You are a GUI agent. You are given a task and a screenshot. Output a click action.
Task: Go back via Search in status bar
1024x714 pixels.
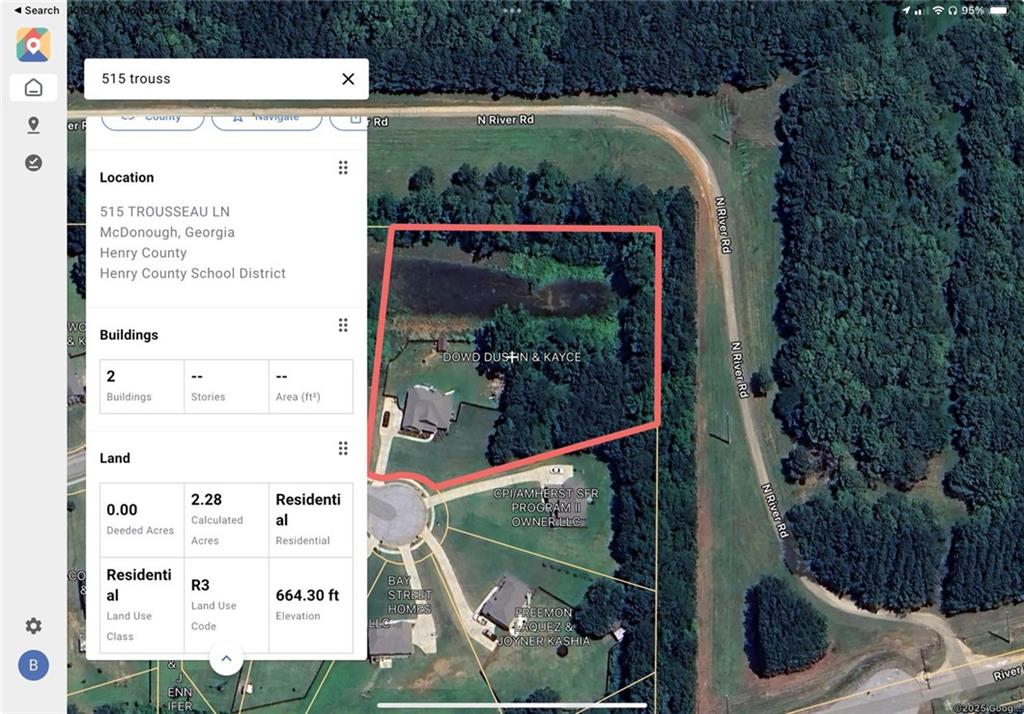point(37,10)
